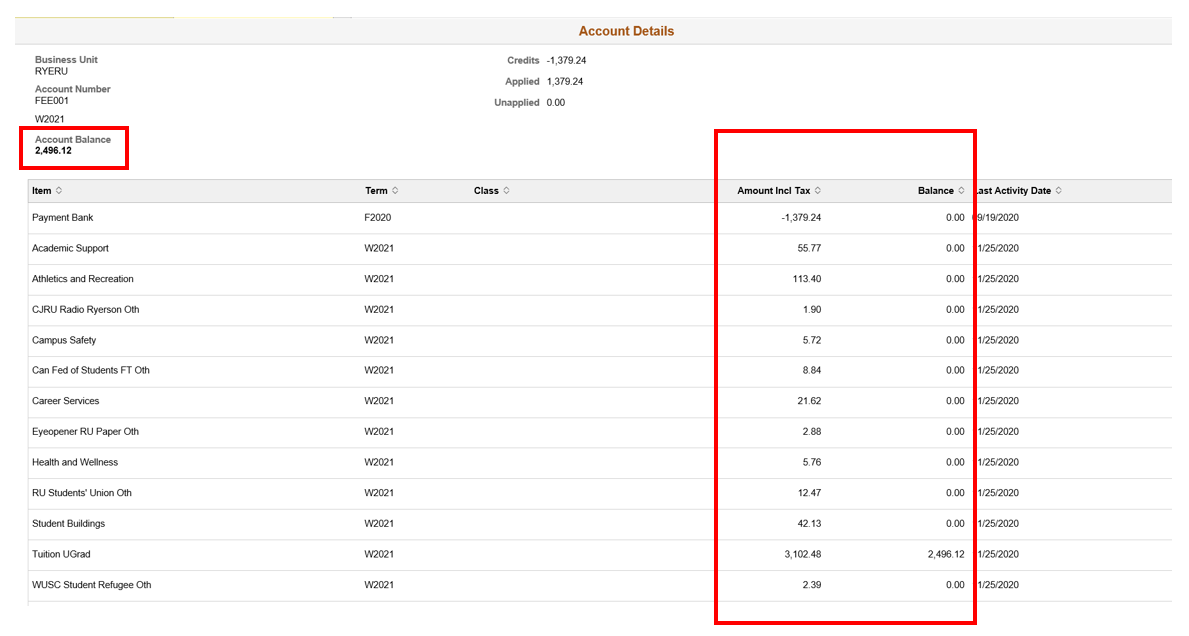The width and height of the screenshot is (1189, 636).
Task: Click the Account Number FEE001 value
Action: pyautogui.click(x=52, y=101)
